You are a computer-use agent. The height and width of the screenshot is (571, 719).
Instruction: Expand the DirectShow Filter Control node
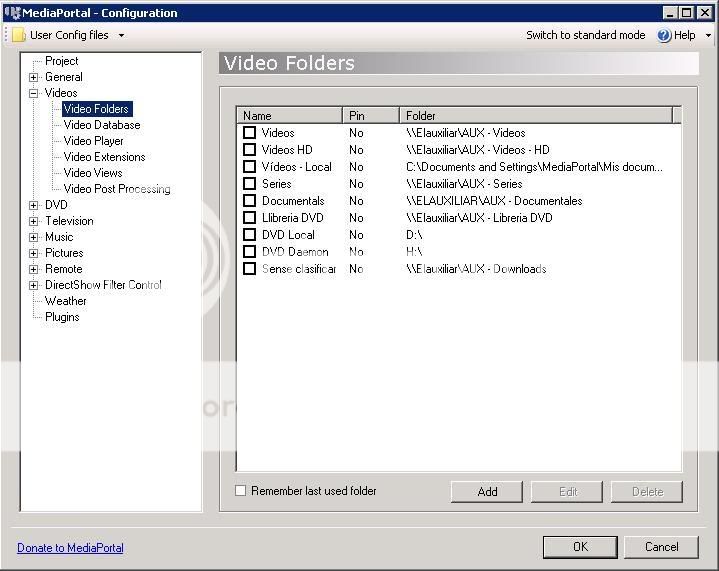[x=33, y=285]
